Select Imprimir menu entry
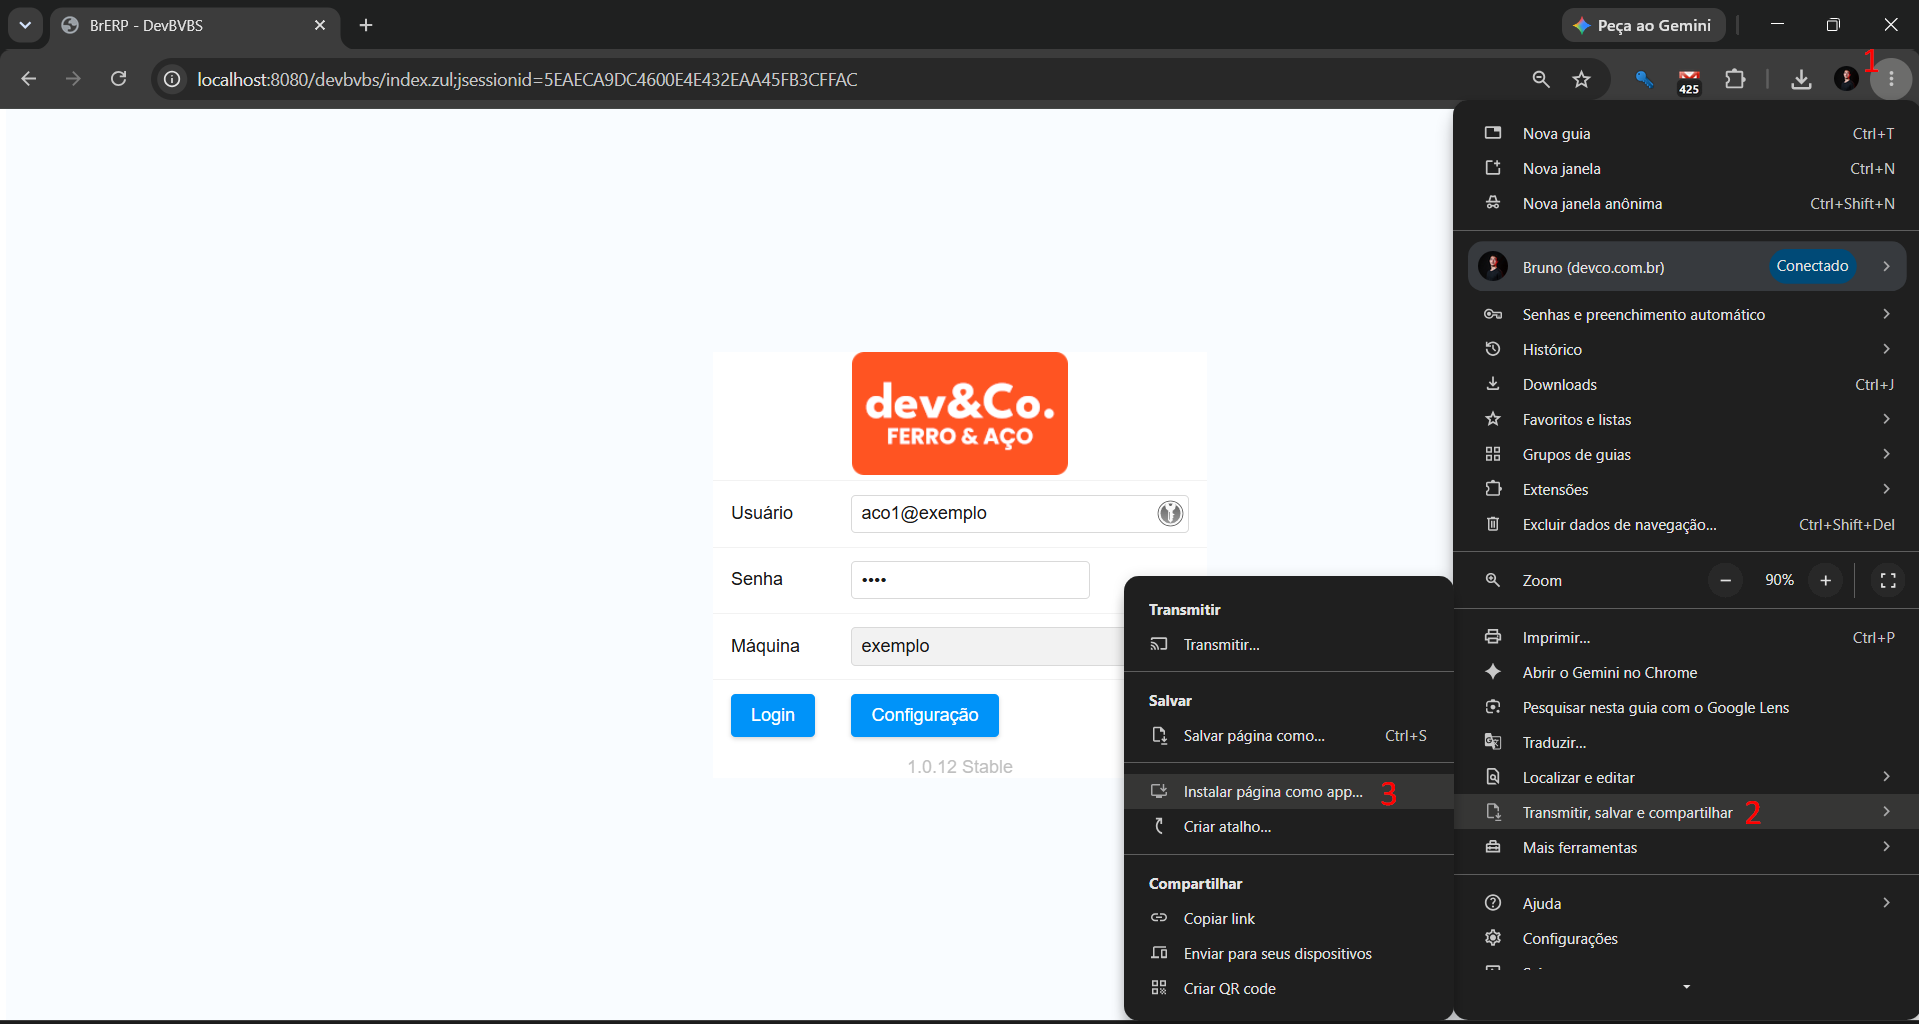 click(x=1688, y=638)
